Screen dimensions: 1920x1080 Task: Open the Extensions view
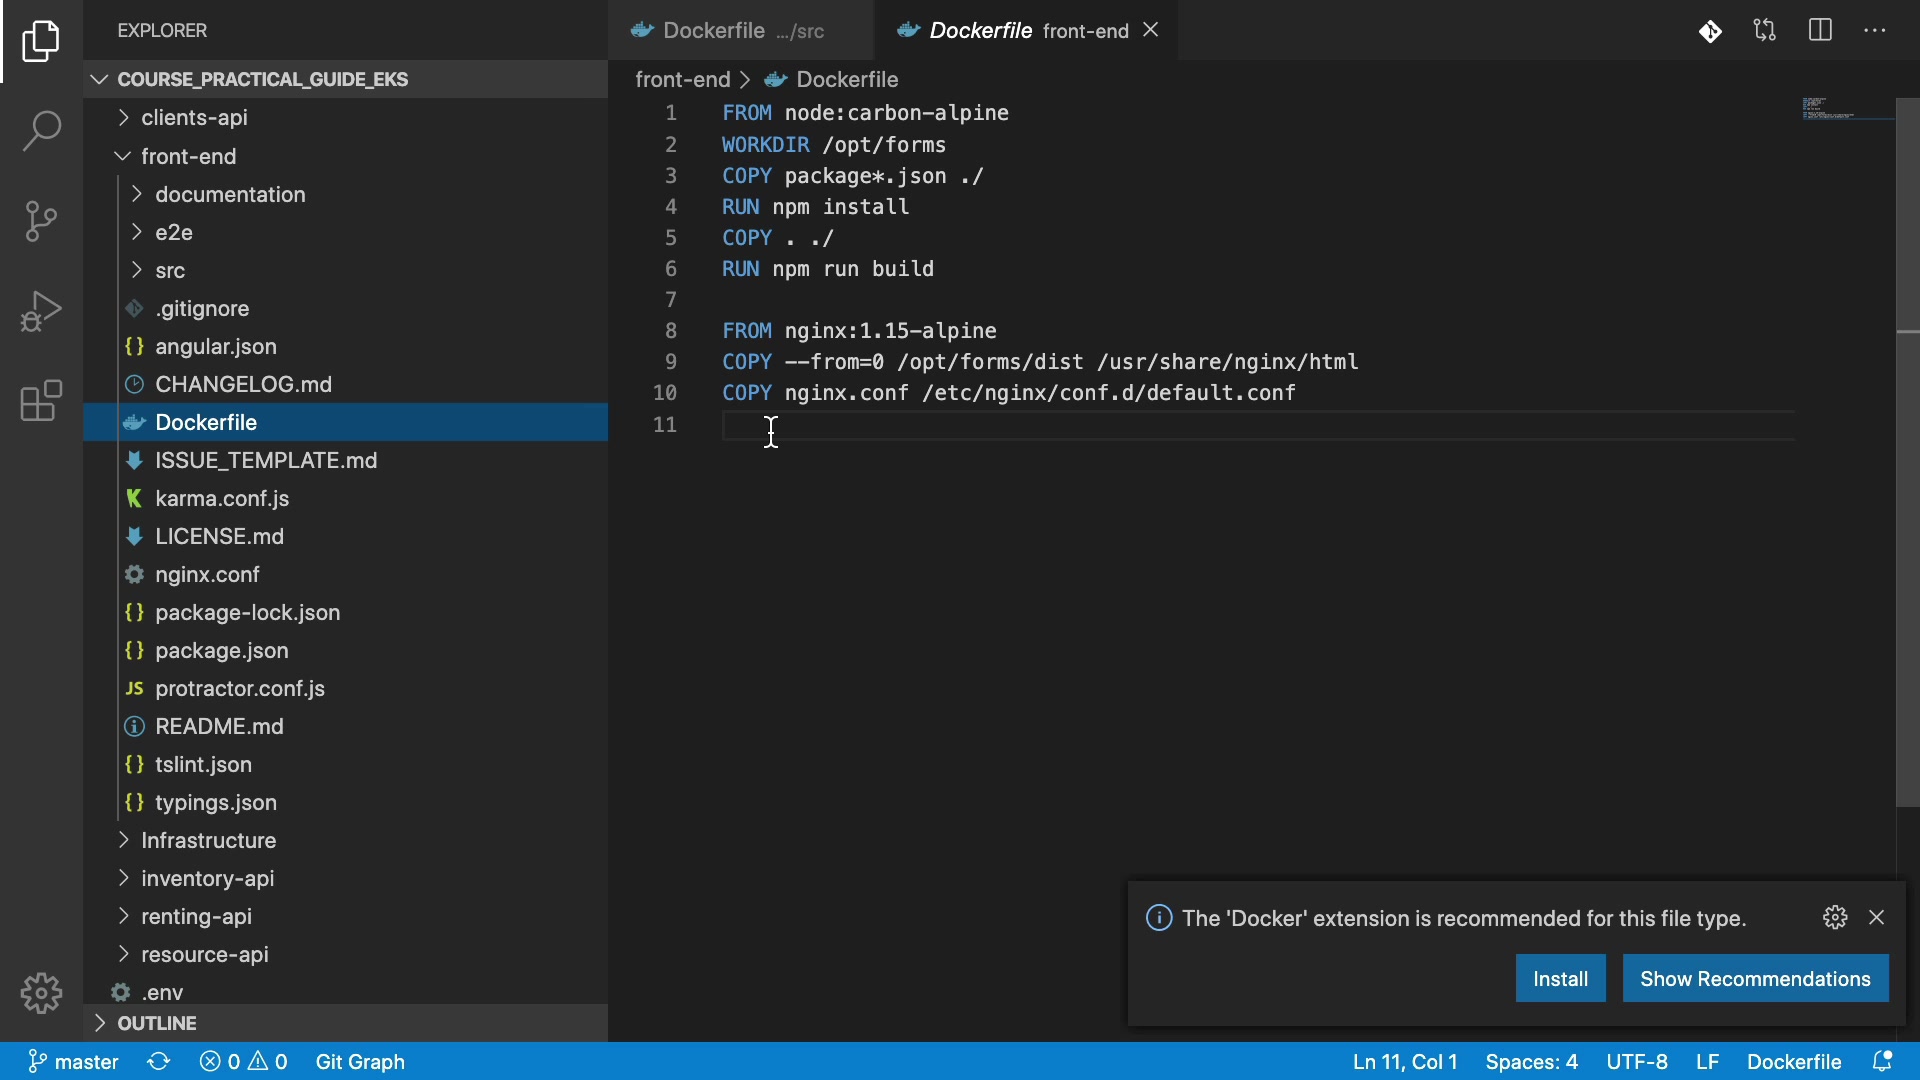point(41,401)
